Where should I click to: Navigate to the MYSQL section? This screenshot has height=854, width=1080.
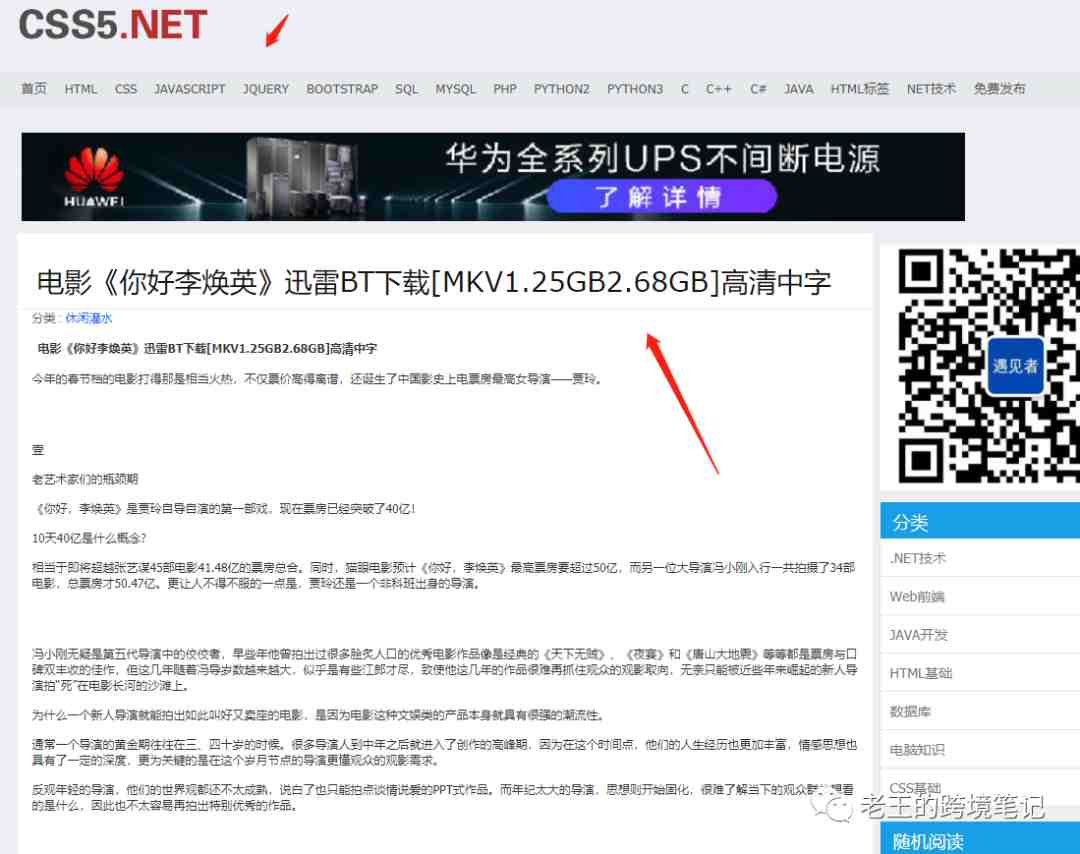[x=455, y=89]
